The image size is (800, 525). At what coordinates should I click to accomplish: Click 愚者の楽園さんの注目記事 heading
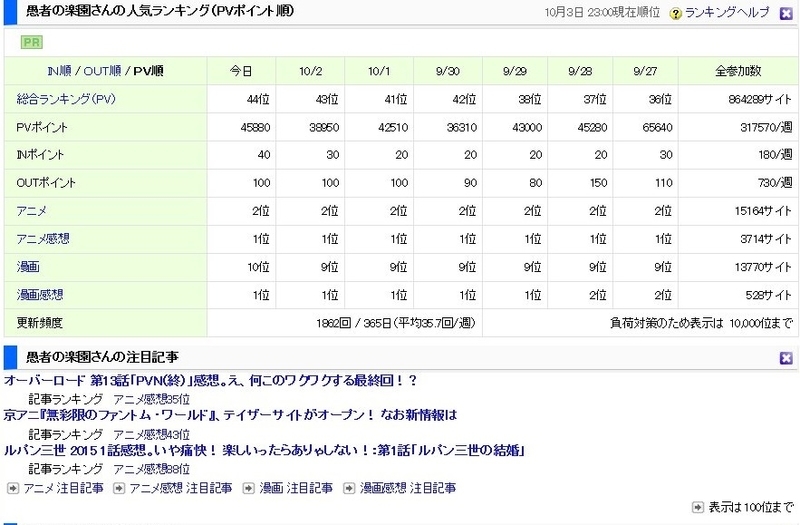pyautogui.click(x=102, y=357)
